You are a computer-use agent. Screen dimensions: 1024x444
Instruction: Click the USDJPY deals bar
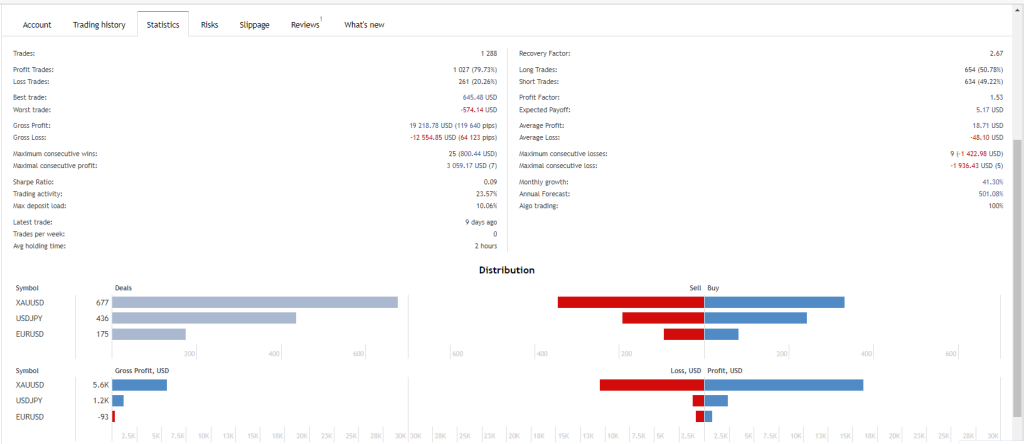(204, 318)
